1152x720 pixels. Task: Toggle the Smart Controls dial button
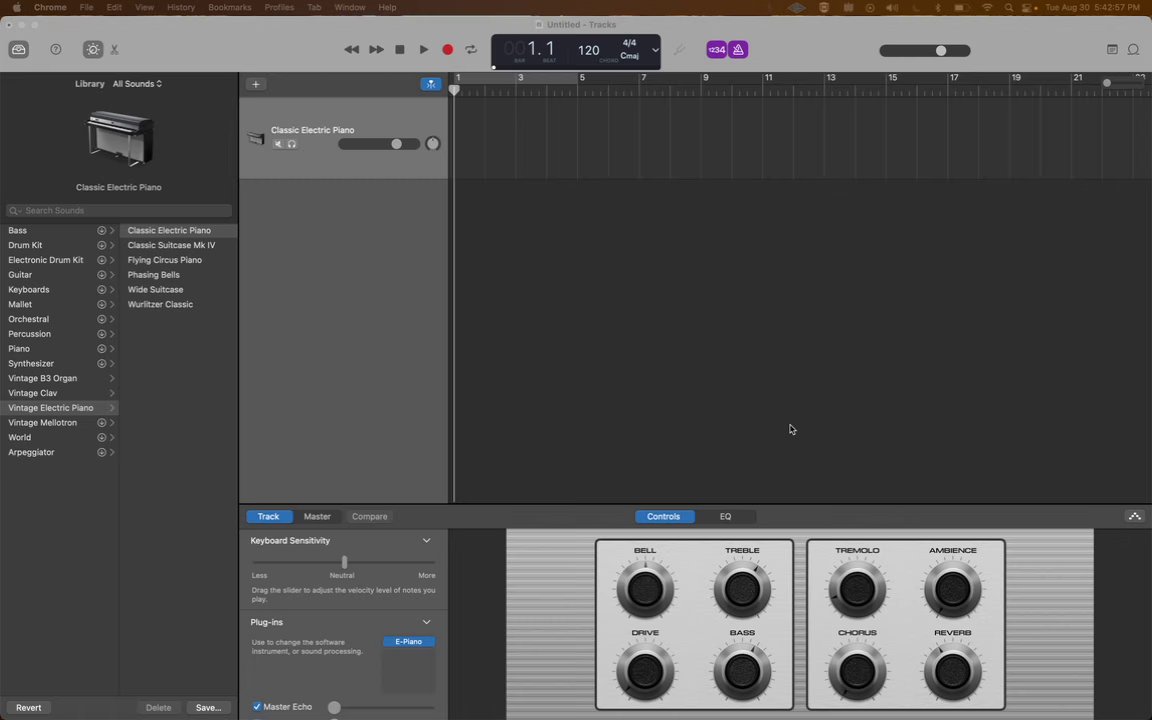click(x=93, y=49)
